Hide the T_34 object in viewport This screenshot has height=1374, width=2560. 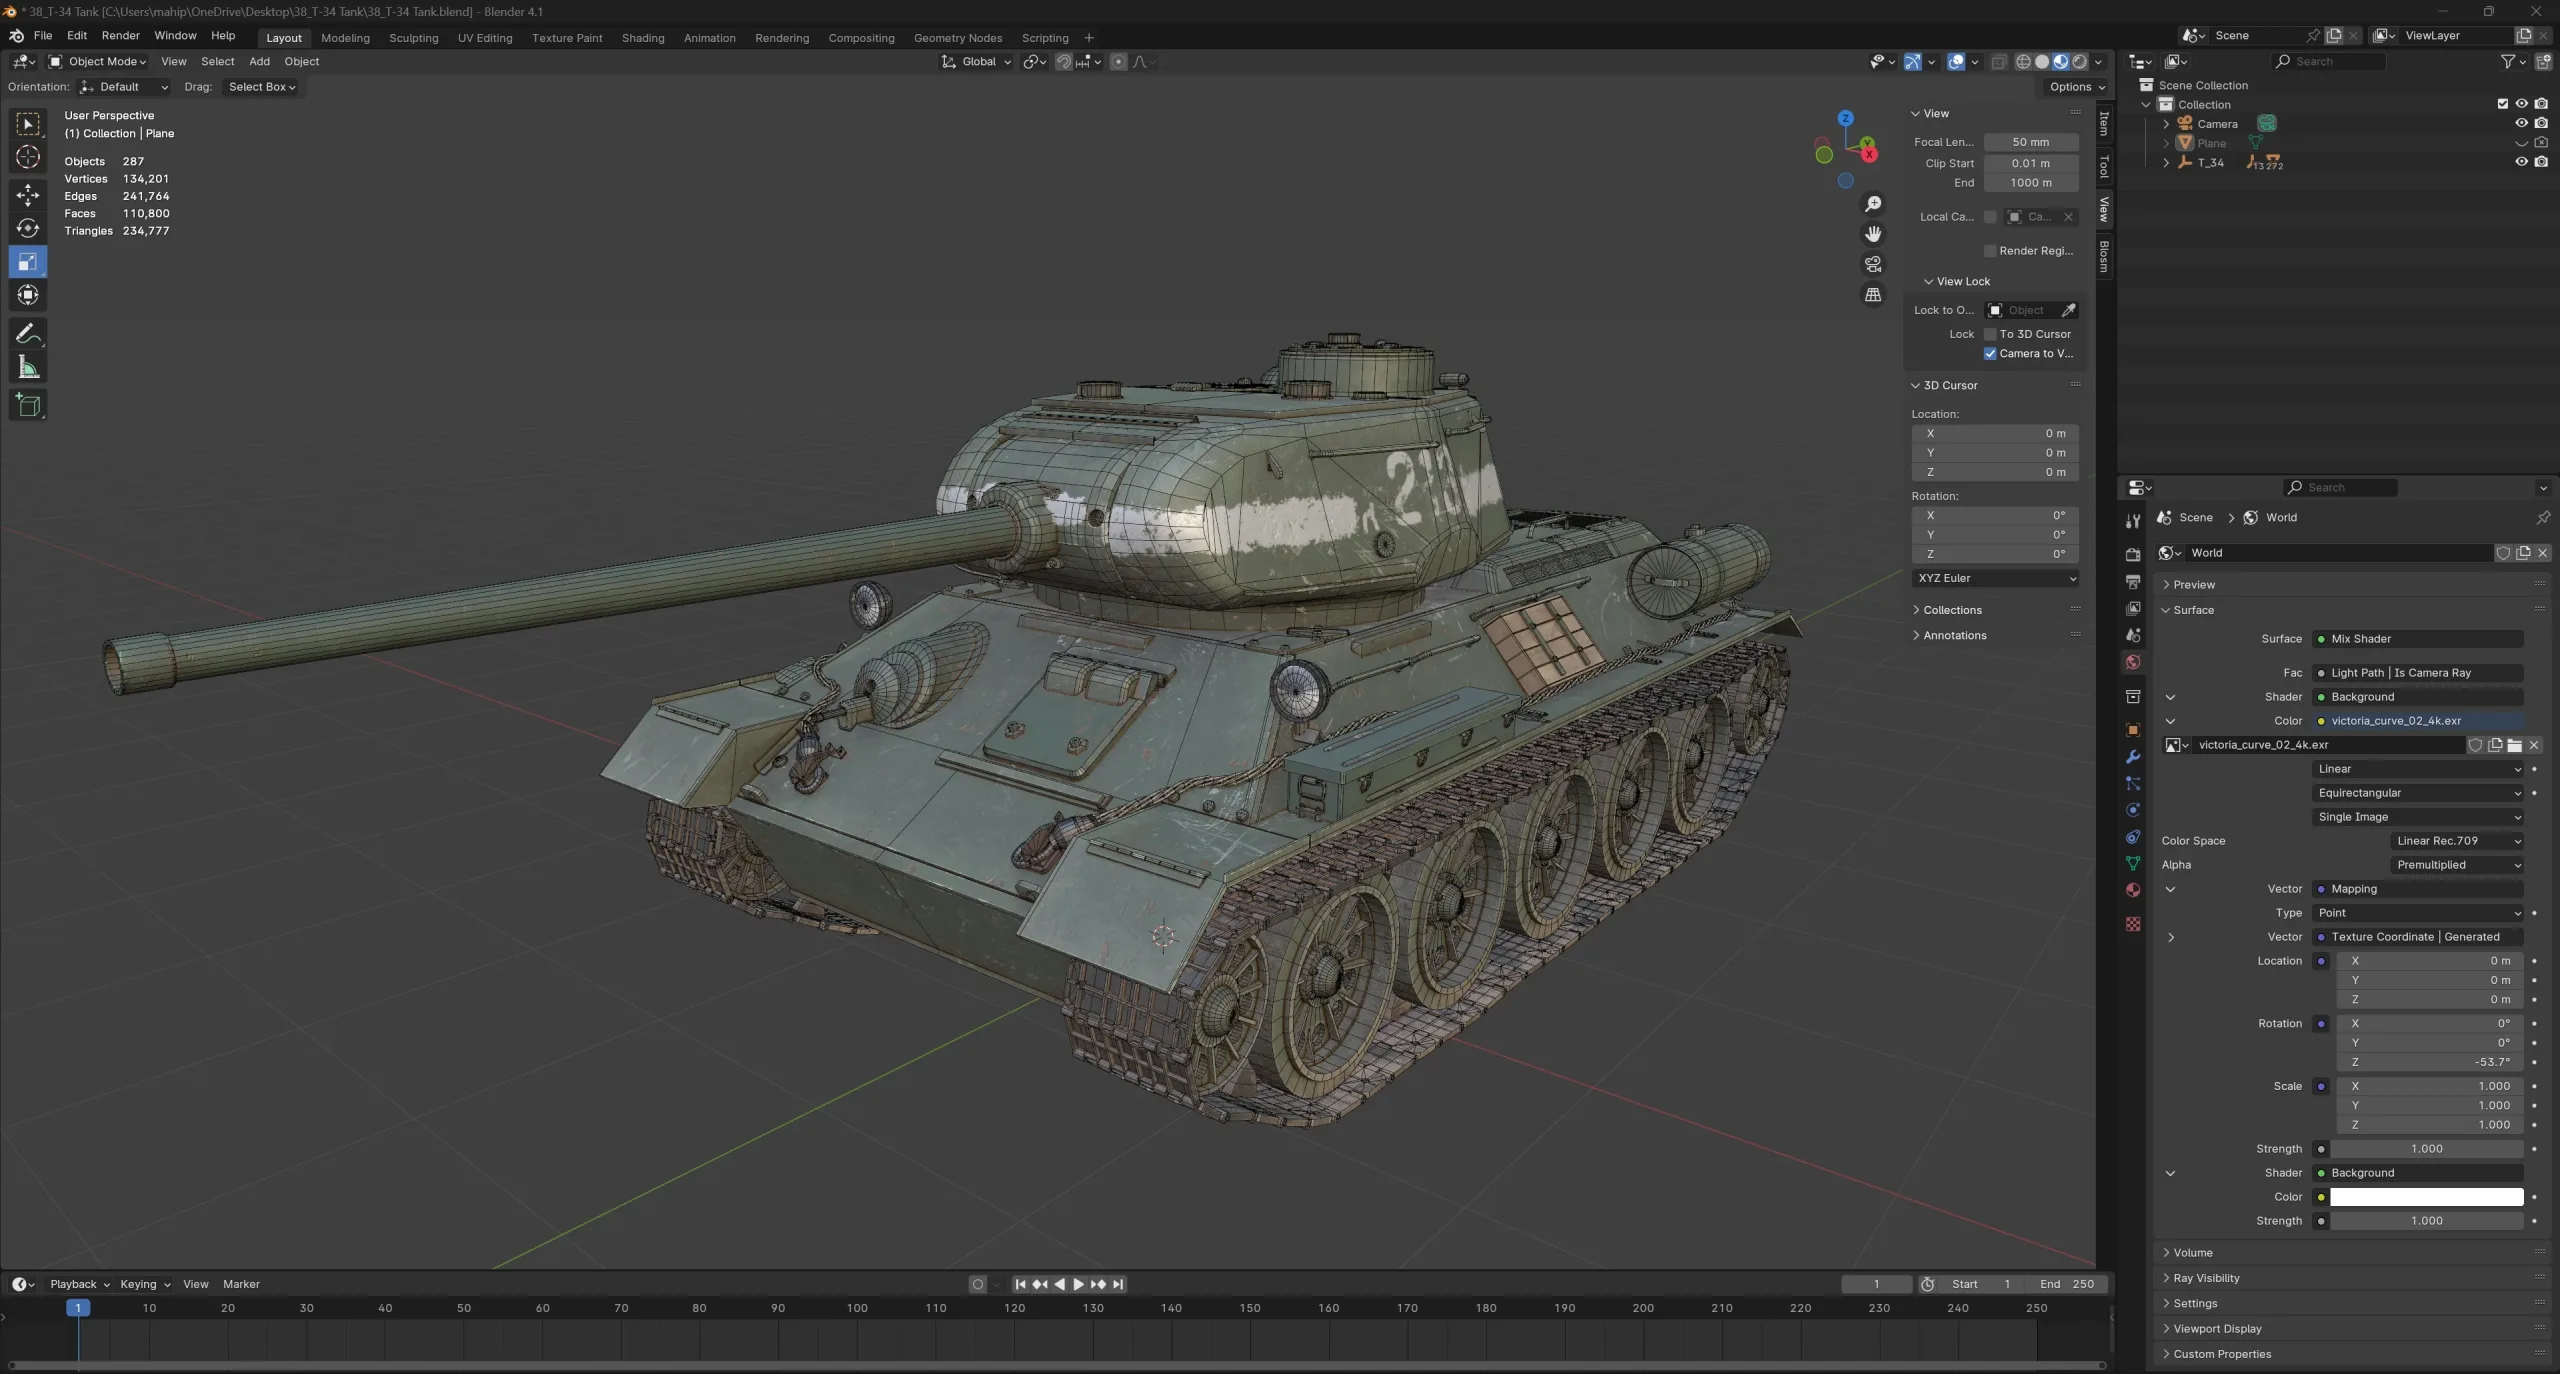pos(2521,162)
